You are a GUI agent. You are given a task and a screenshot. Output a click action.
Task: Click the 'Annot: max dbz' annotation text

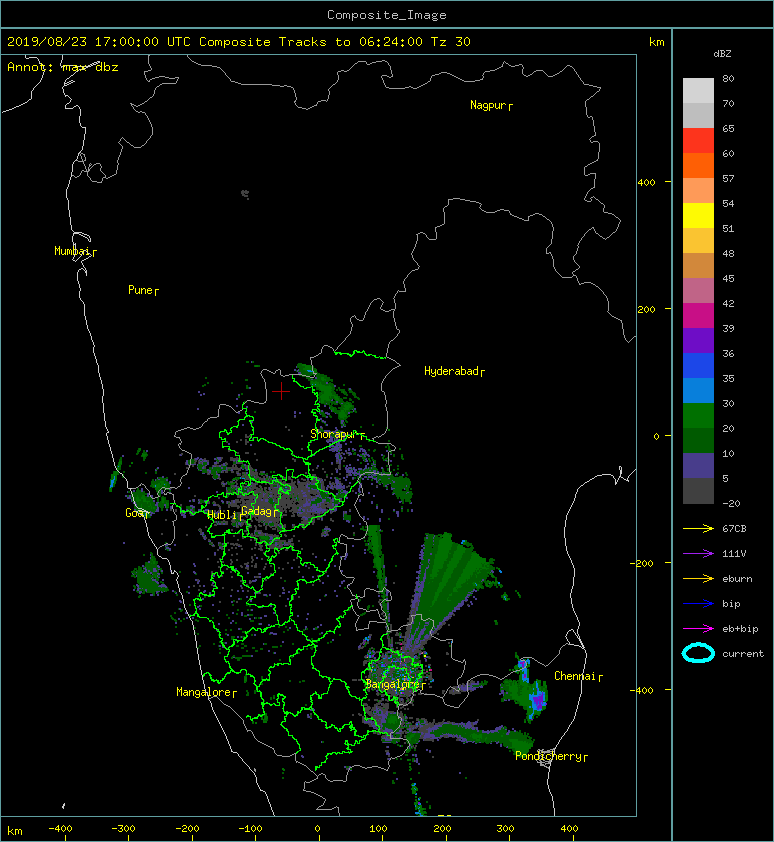(x=63, y=67)
